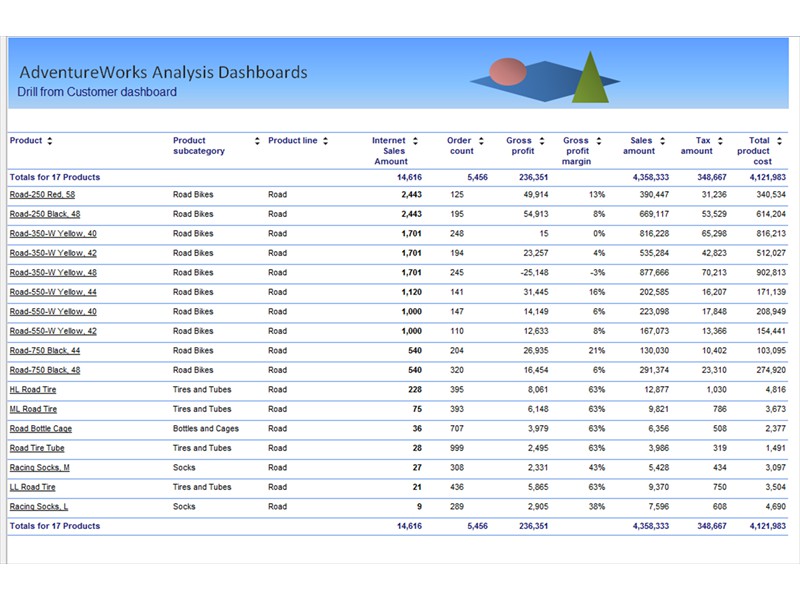
Task: Select gross profit margin 21% cell
Action: click(597, 351)
